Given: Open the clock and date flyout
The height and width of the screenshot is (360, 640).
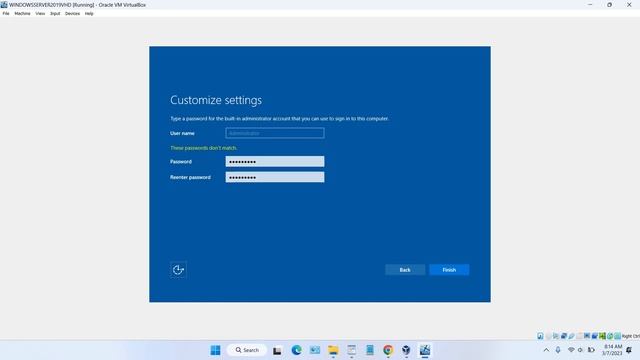Looking at the screenshot, I should [x=612, y=350].
